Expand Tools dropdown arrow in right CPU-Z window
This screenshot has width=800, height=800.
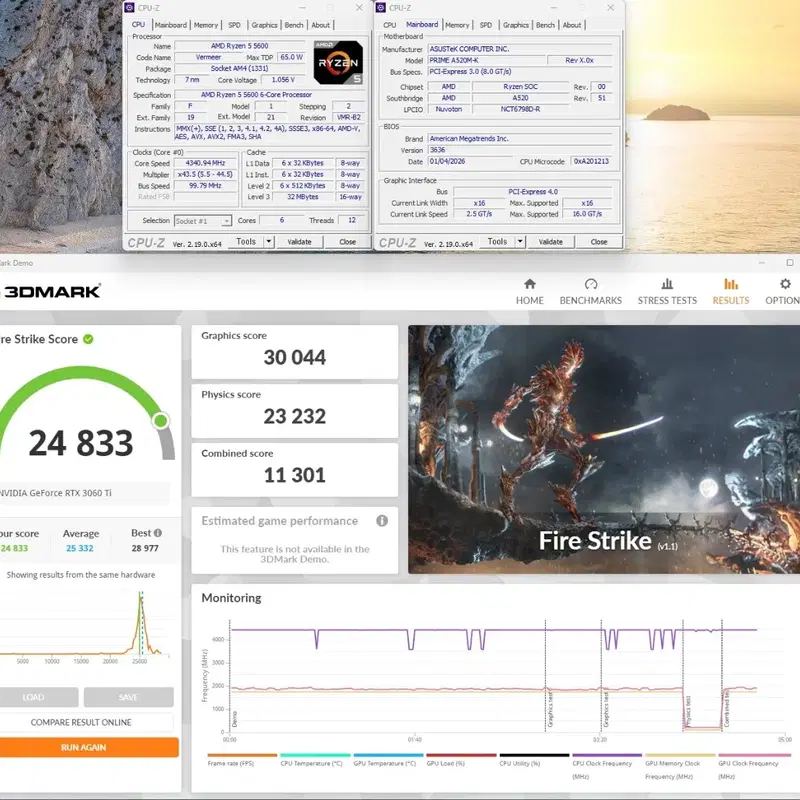coord(520,241)
